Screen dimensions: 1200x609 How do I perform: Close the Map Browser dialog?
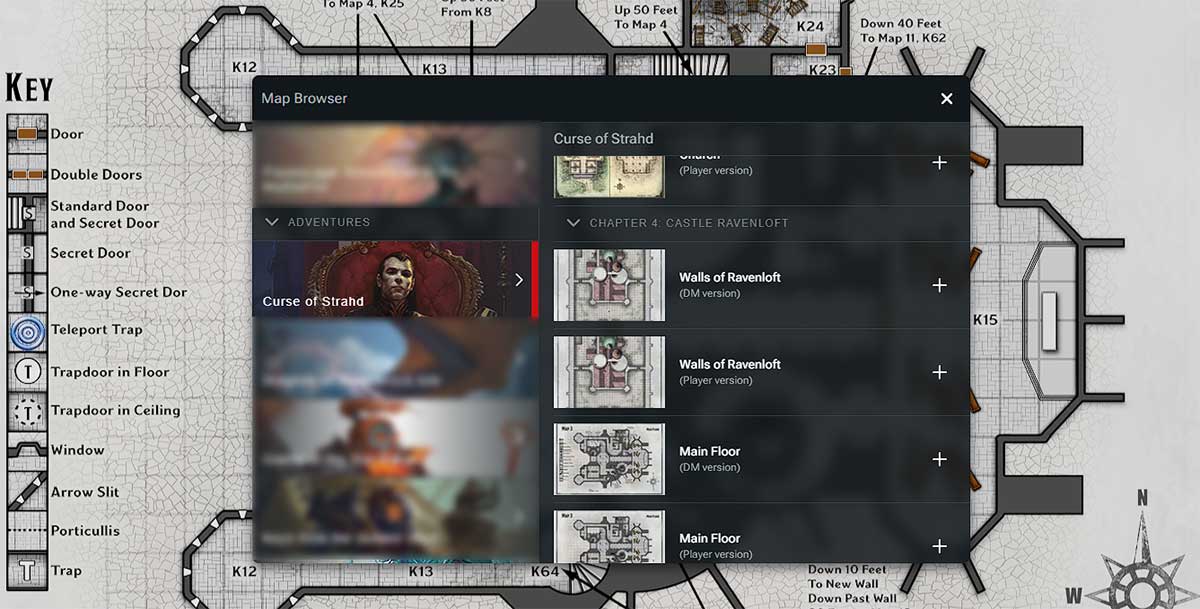(946, 98)
